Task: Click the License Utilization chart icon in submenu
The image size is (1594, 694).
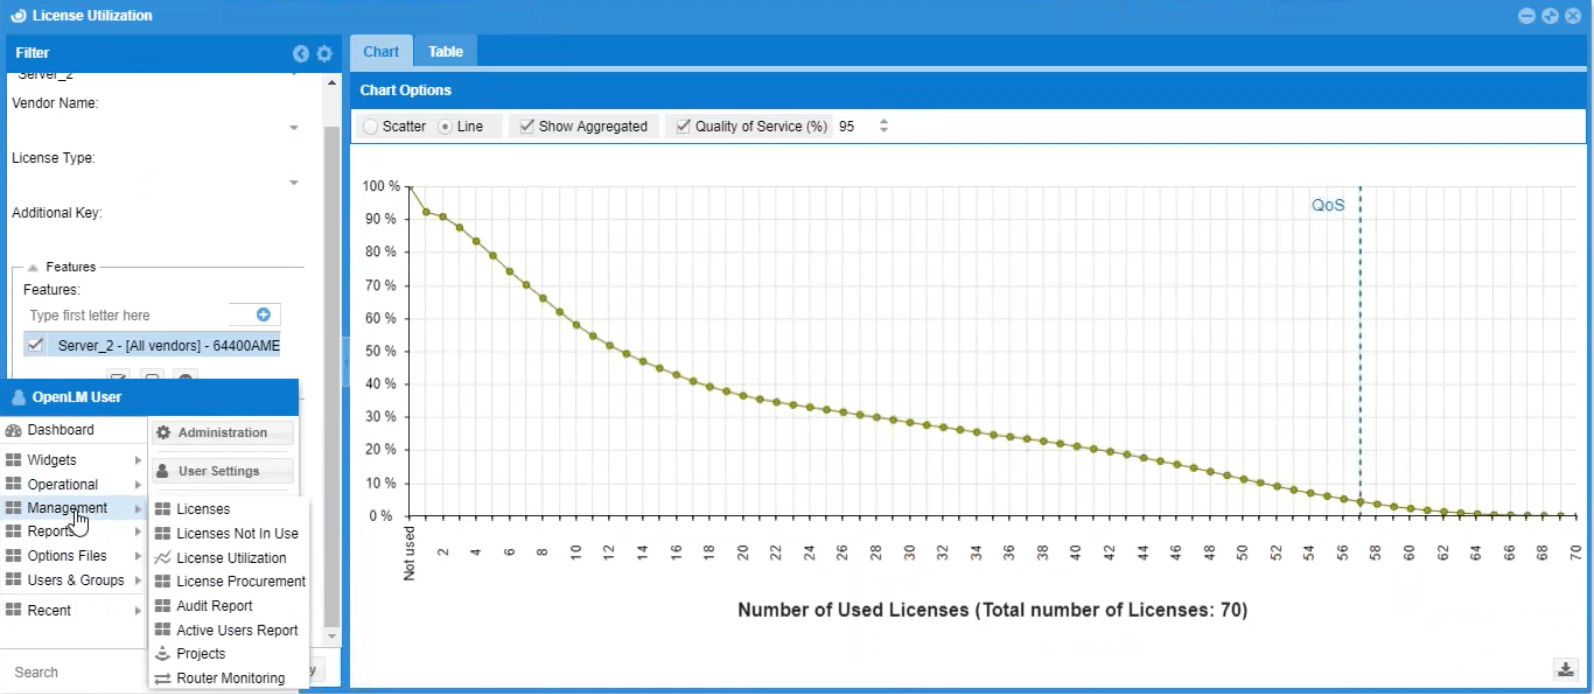Action: [x=162, y=558]
